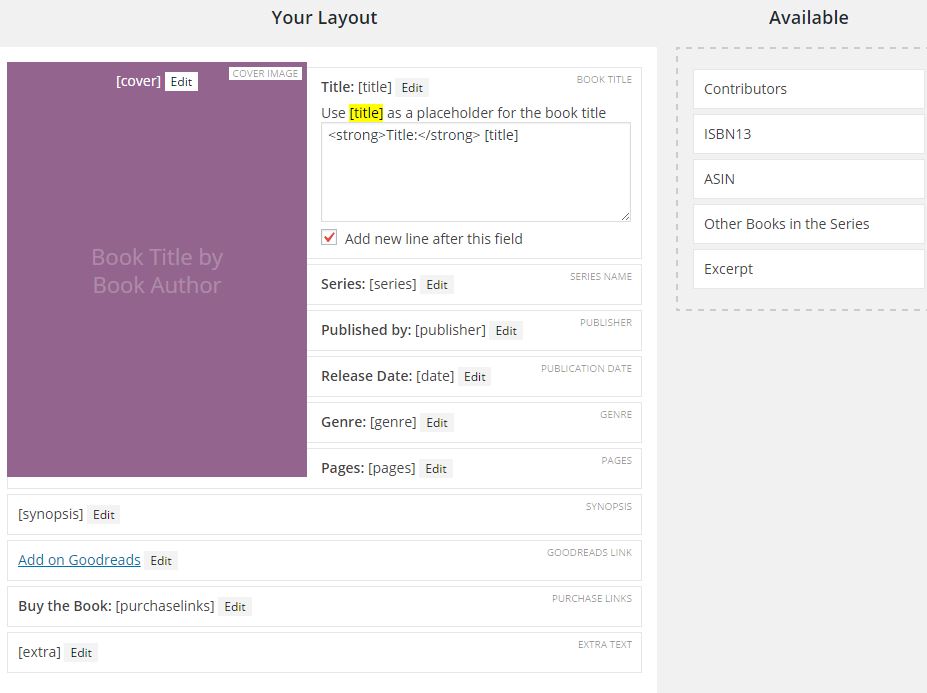Edit the Release Date: [date] field
This screenshot has width=927, height=693.
click(x=475, y=377)
